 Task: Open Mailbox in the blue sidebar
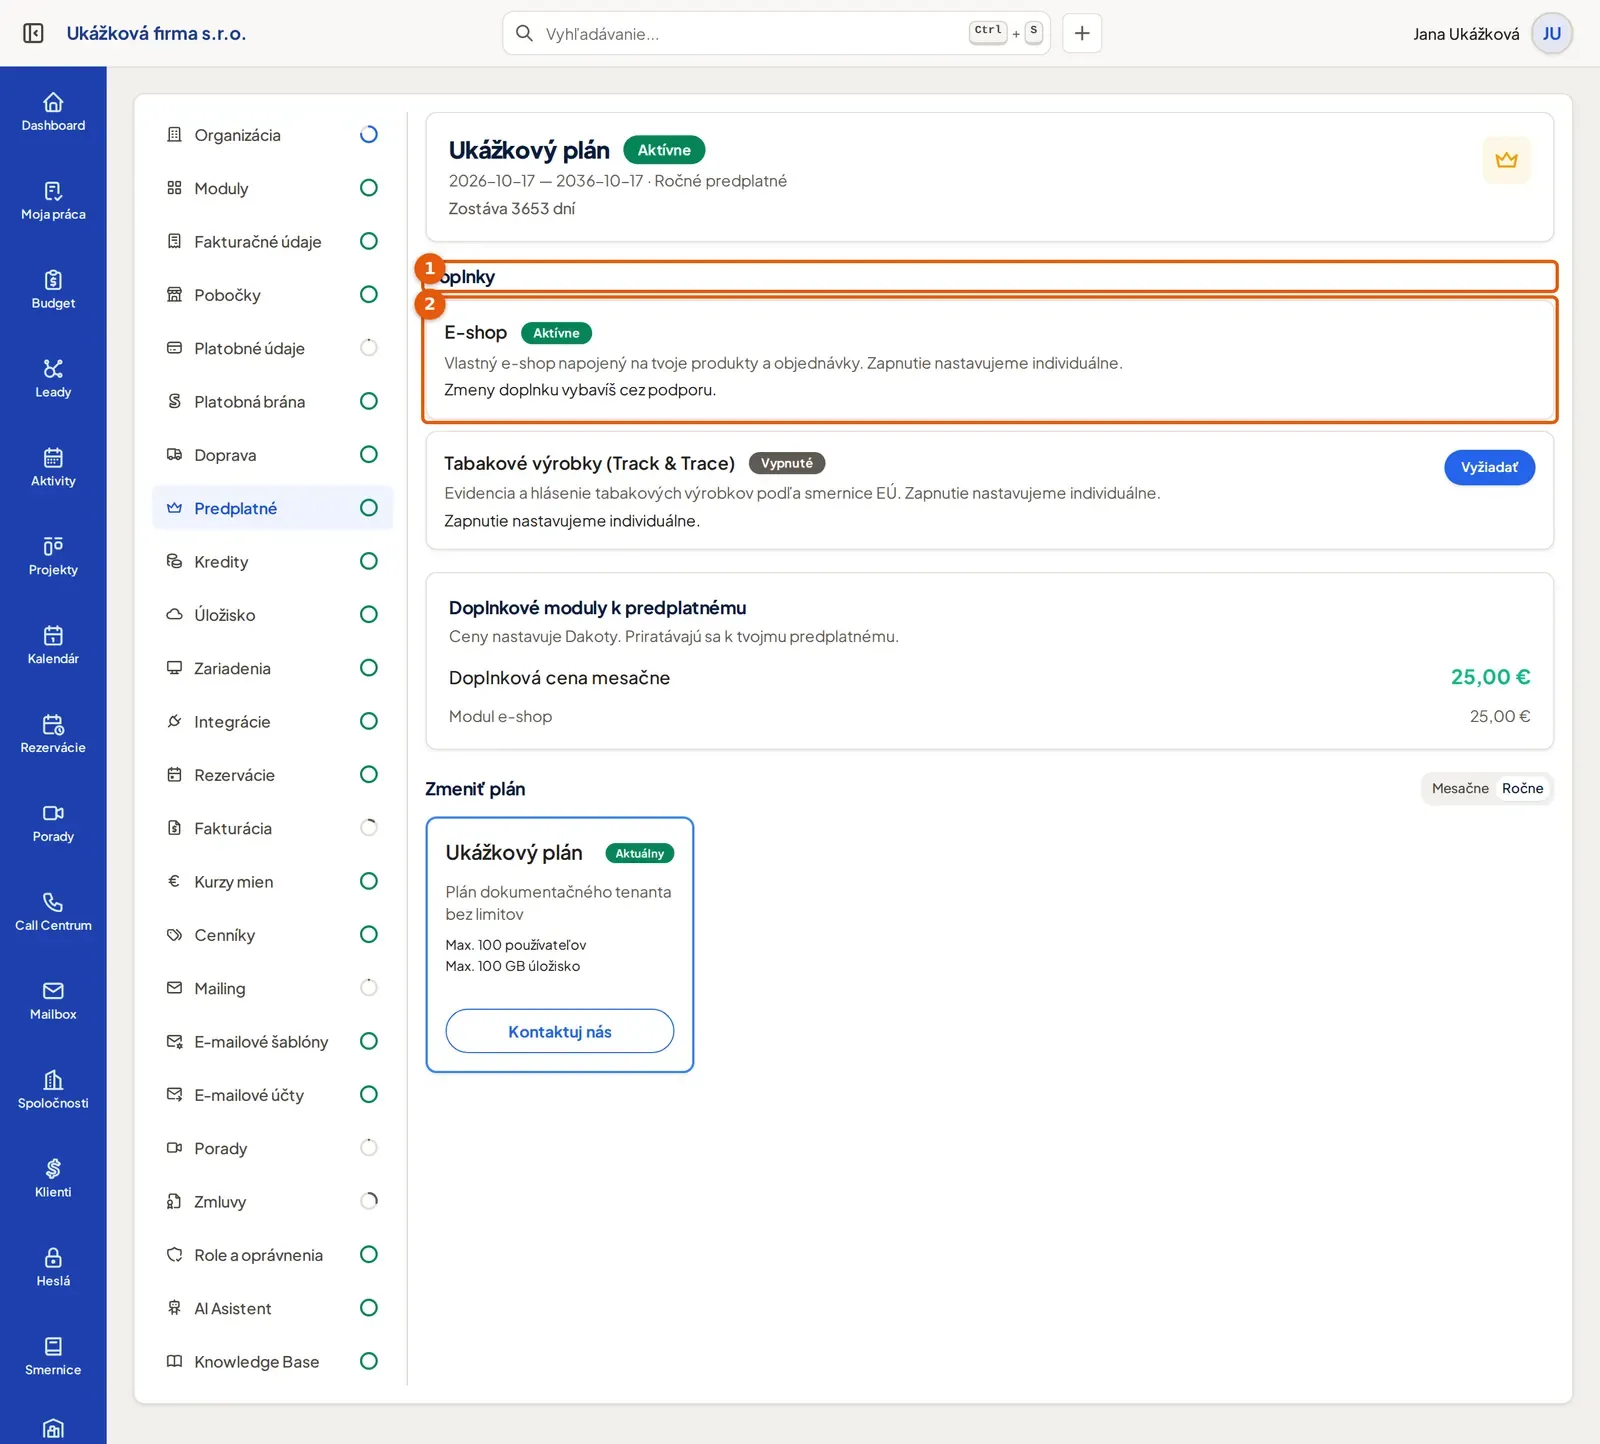[x=53, y=1002]
